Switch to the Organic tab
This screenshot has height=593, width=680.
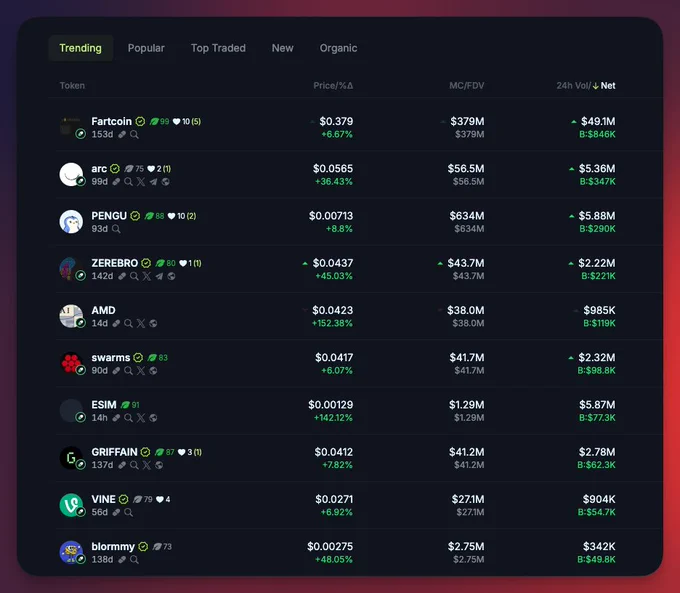[x=338, y=48]
